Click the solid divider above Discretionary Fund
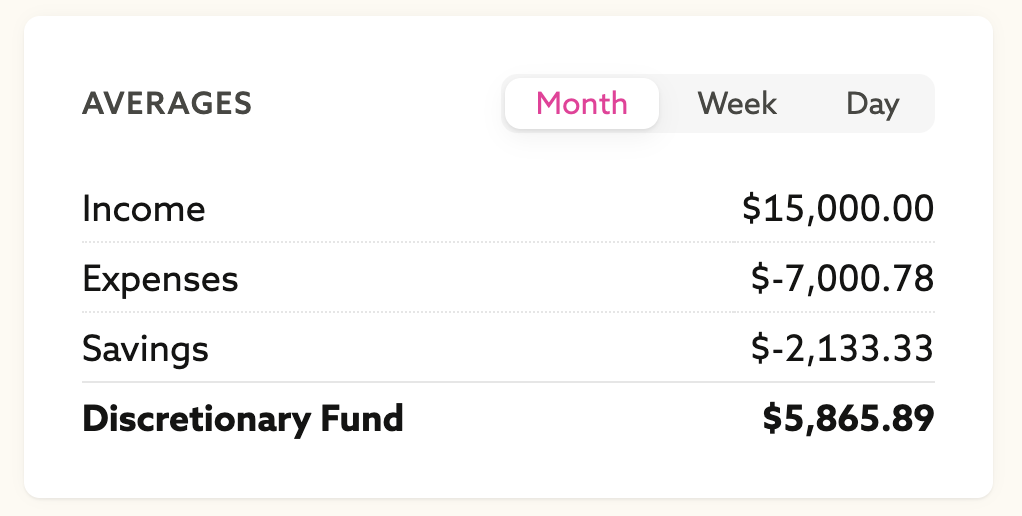The height and width of the screenshot is (516, 1022). [508, 382]
